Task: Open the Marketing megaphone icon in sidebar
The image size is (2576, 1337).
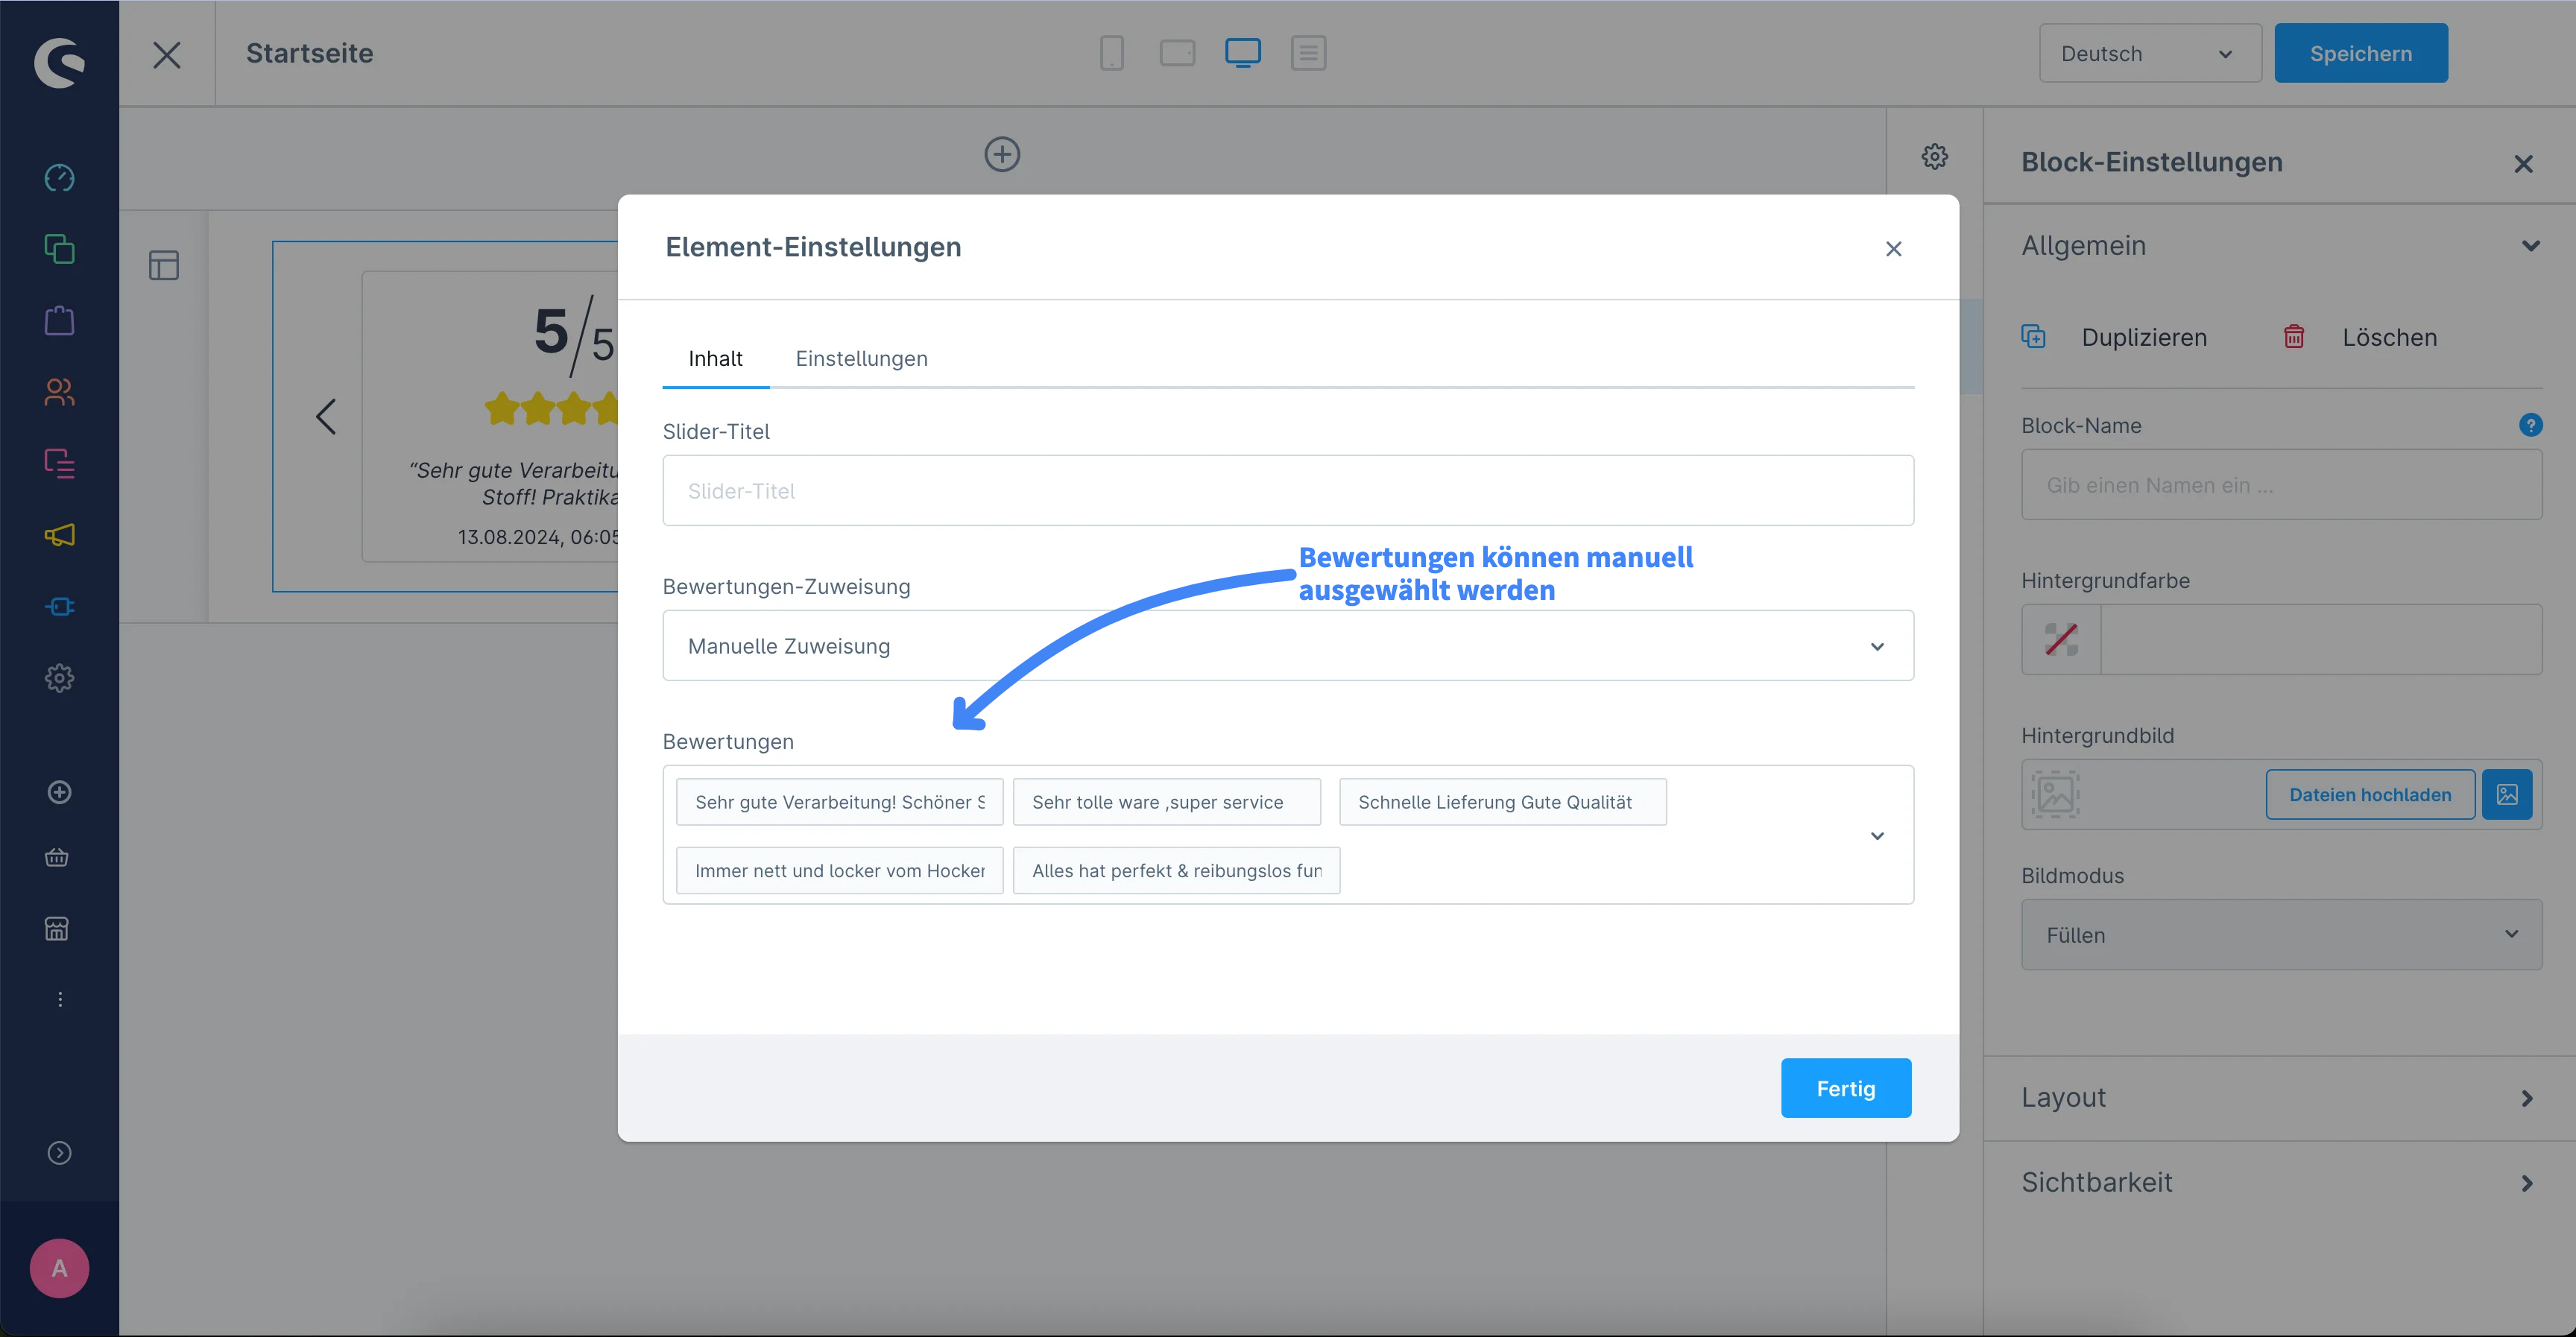Action: [x=59, y=535]
